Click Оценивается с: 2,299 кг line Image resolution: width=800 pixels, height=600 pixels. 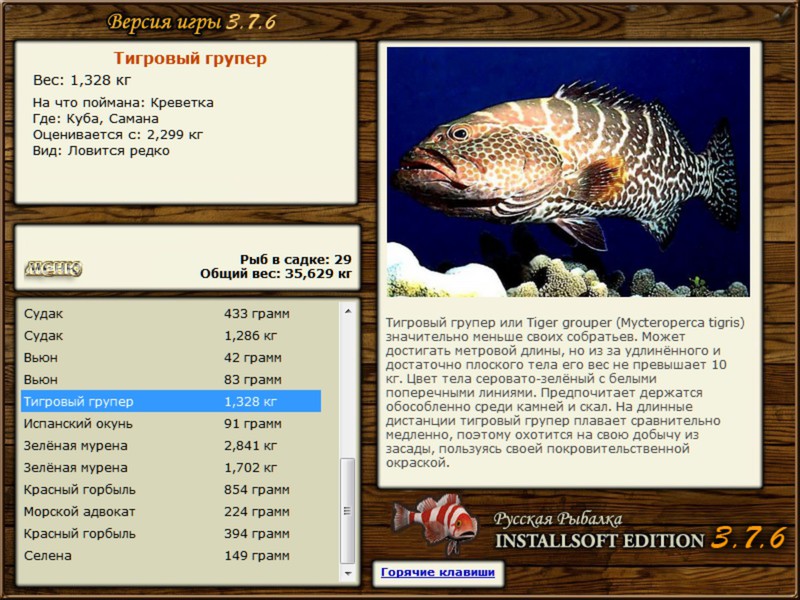click(118, 135)
